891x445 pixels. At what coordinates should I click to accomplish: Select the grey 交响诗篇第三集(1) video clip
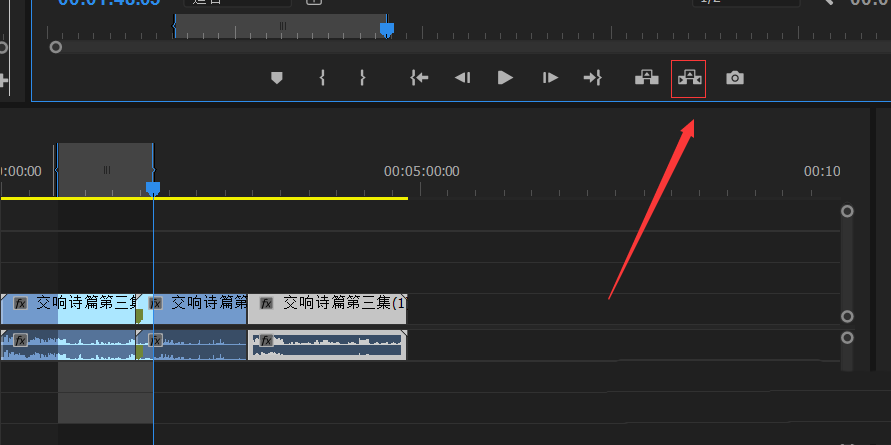(x=327, y=309)
